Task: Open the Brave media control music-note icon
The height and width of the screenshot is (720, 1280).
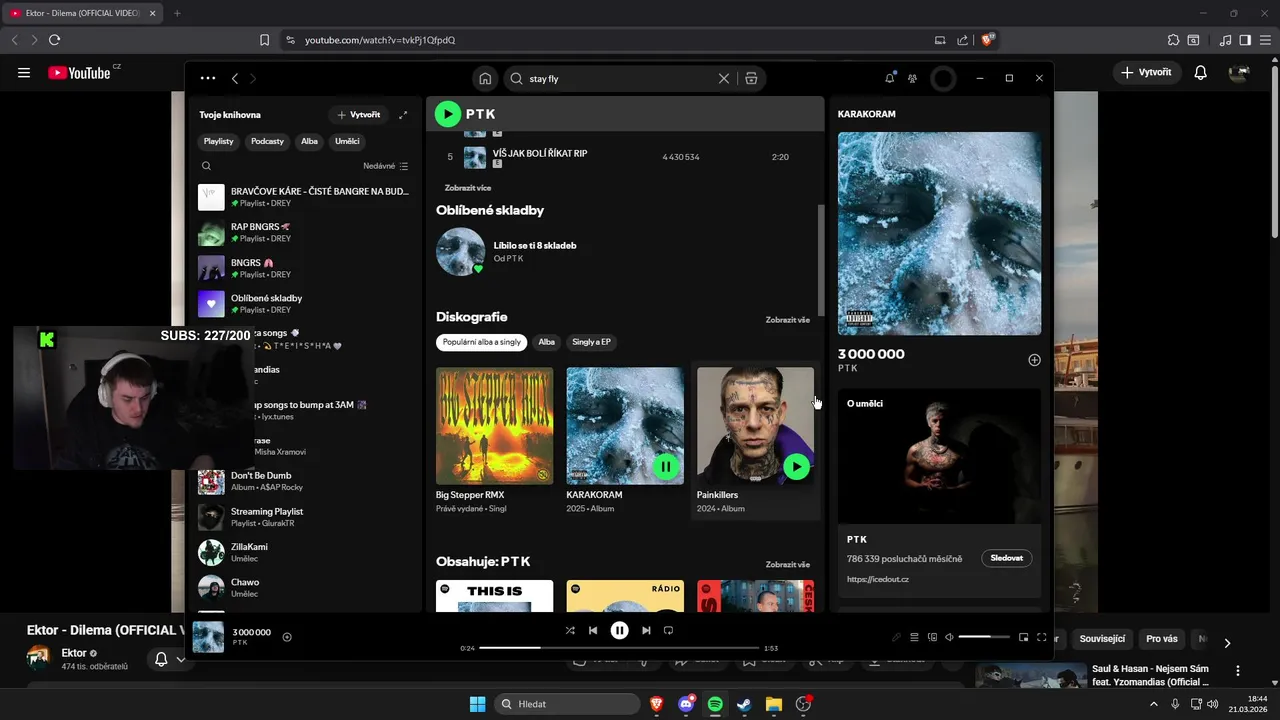Action: tap(1226, 40)
